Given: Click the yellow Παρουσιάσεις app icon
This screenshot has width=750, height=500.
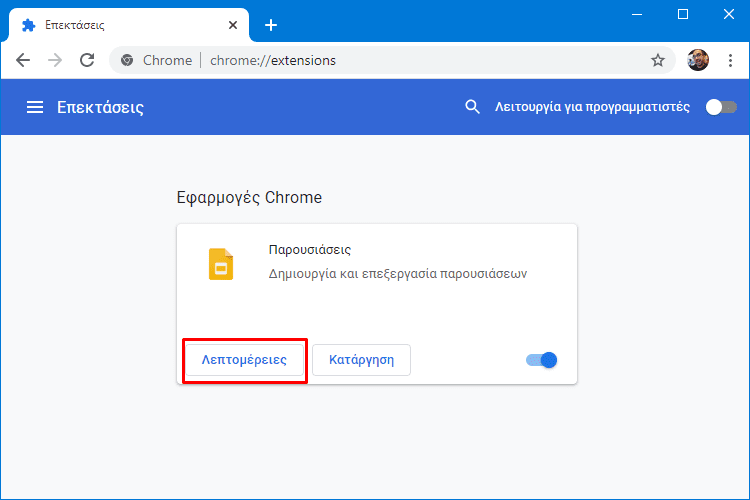Looking at the screenshot, I should pos(221,264).
